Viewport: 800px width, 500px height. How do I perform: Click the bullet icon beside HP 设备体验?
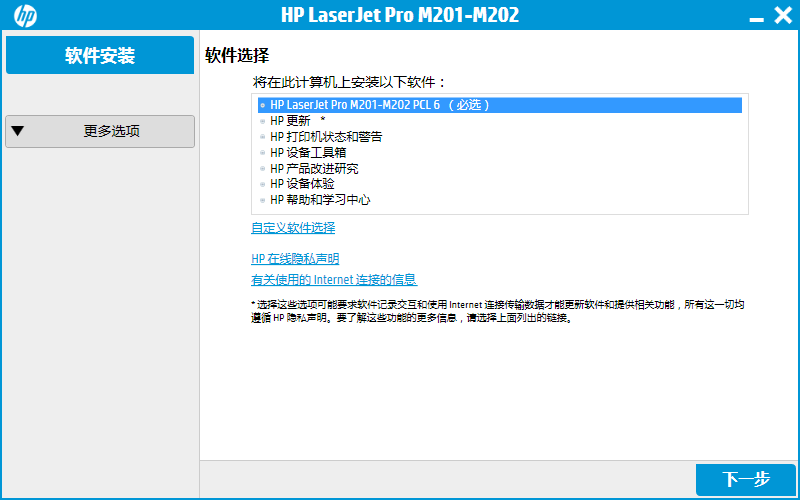[262, 184]
